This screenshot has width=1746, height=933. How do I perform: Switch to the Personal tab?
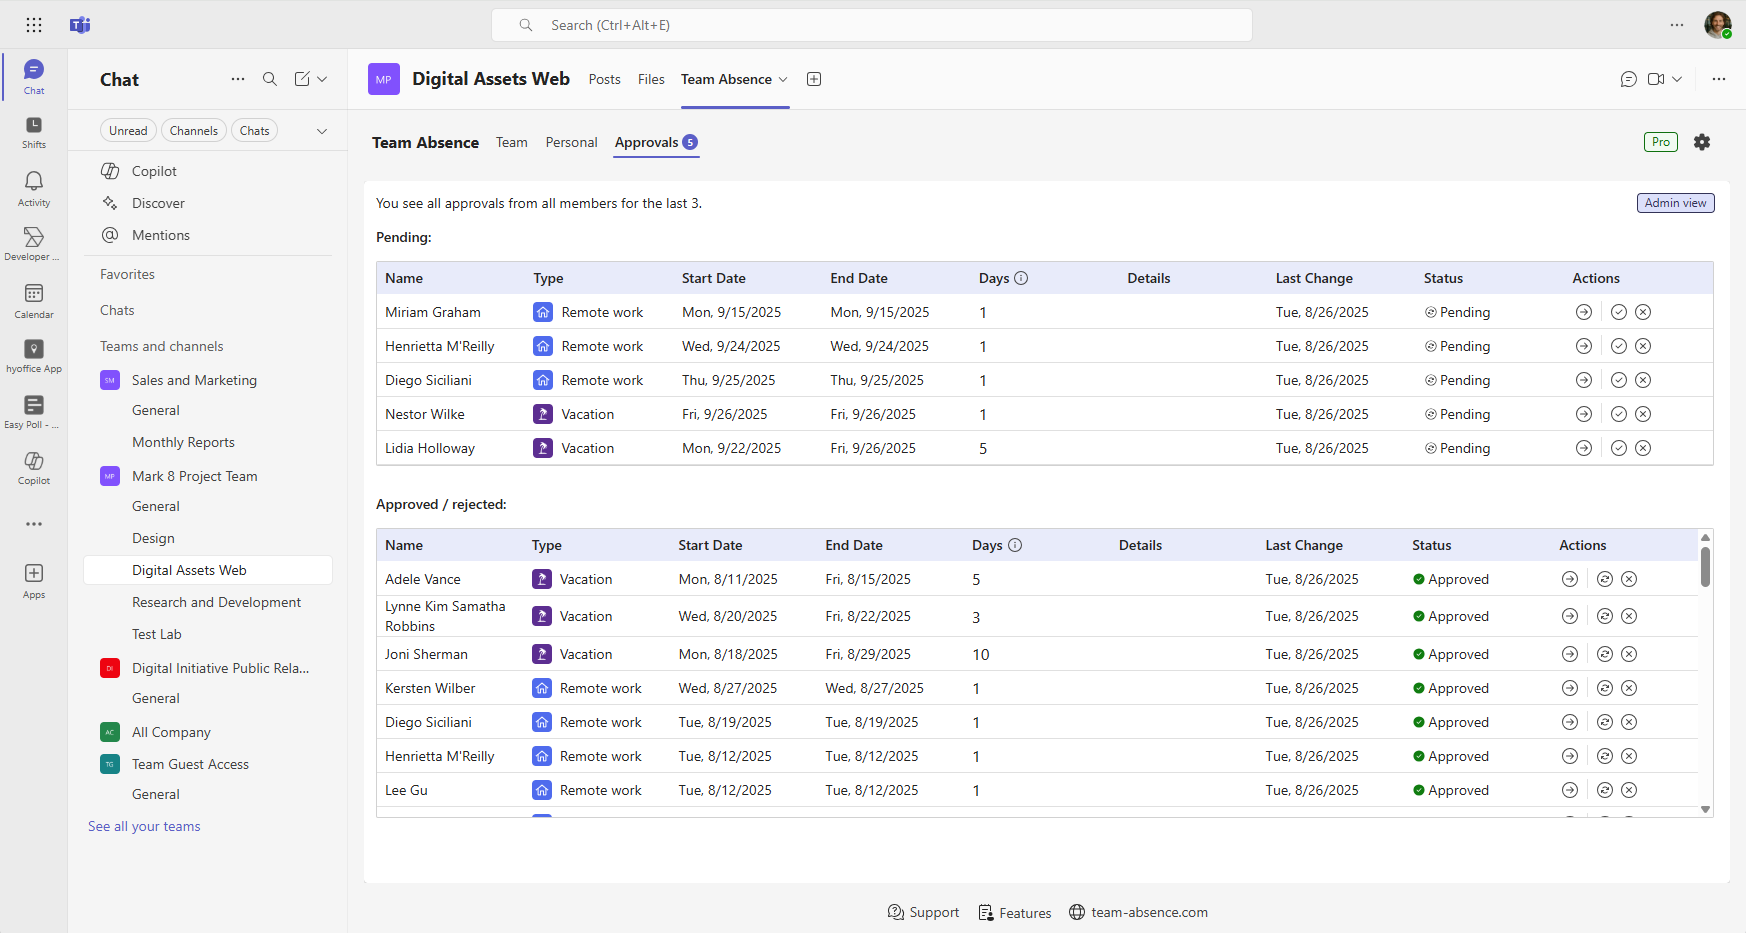tap(571, 142)
